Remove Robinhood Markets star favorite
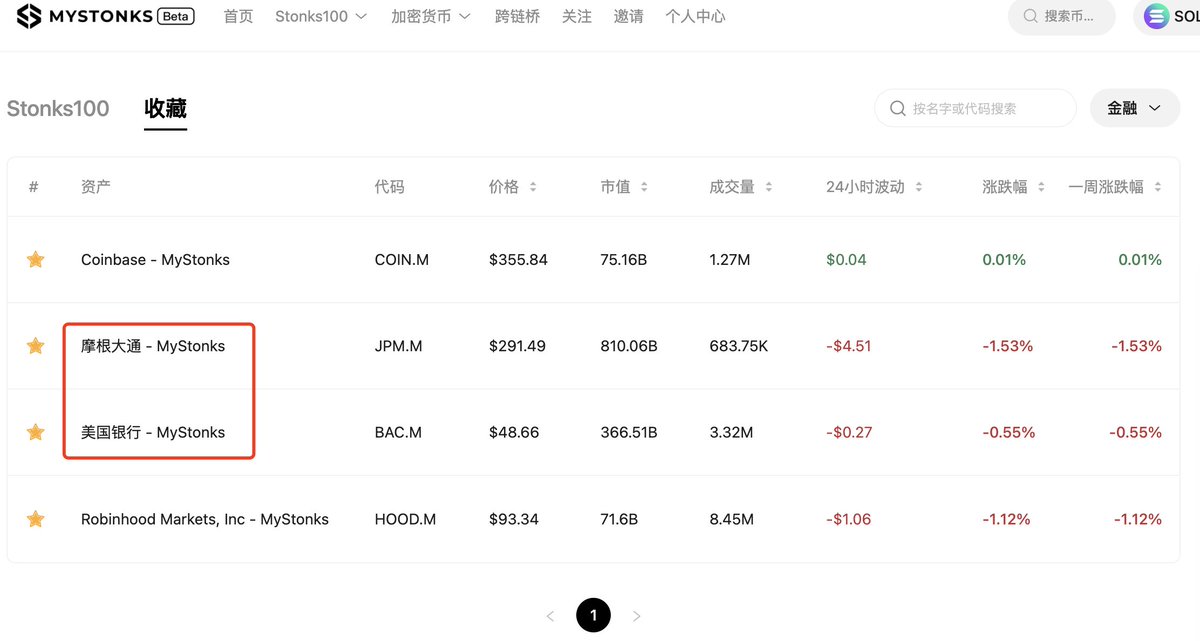Image resolution: width=1200 pixels, height=641 pixels. click(x=36, y=519)
